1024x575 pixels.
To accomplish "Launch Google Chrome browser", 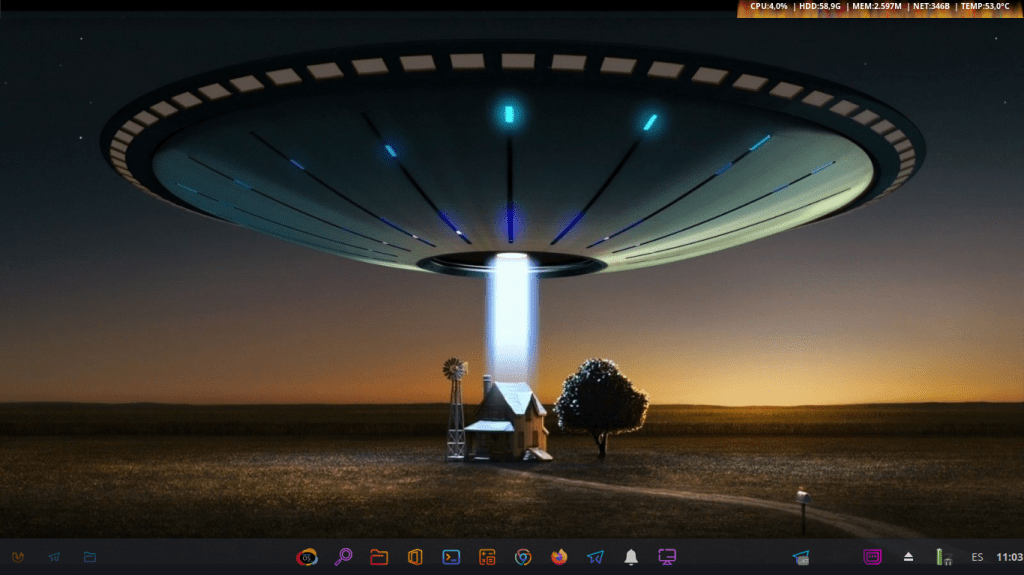I will coord(523,557).
